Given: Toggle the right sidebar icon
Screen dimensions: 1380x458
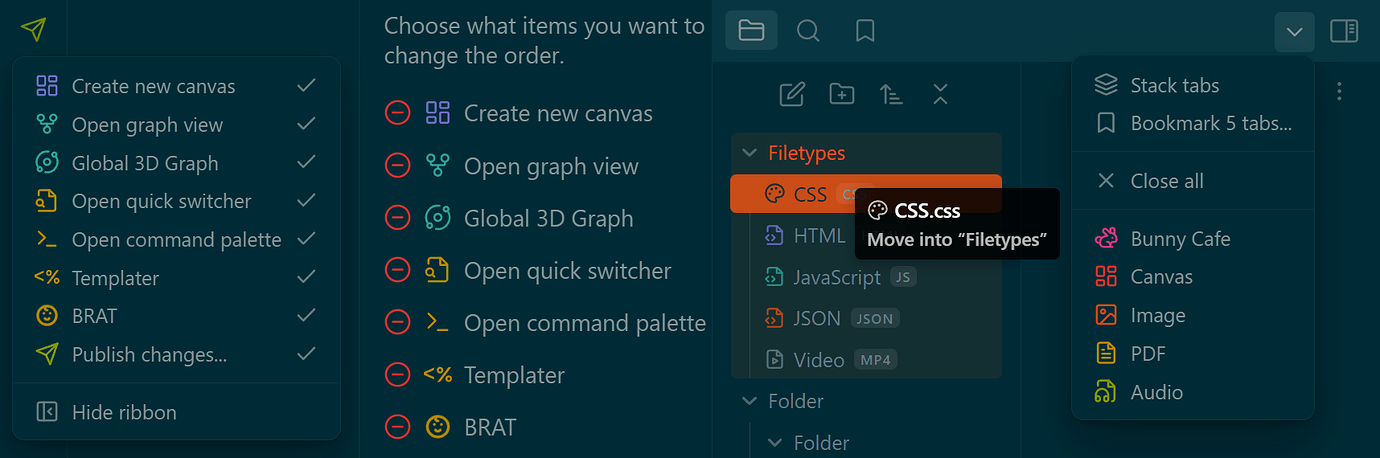Looking at the screenshot, I should click(x=1344, y=32).
